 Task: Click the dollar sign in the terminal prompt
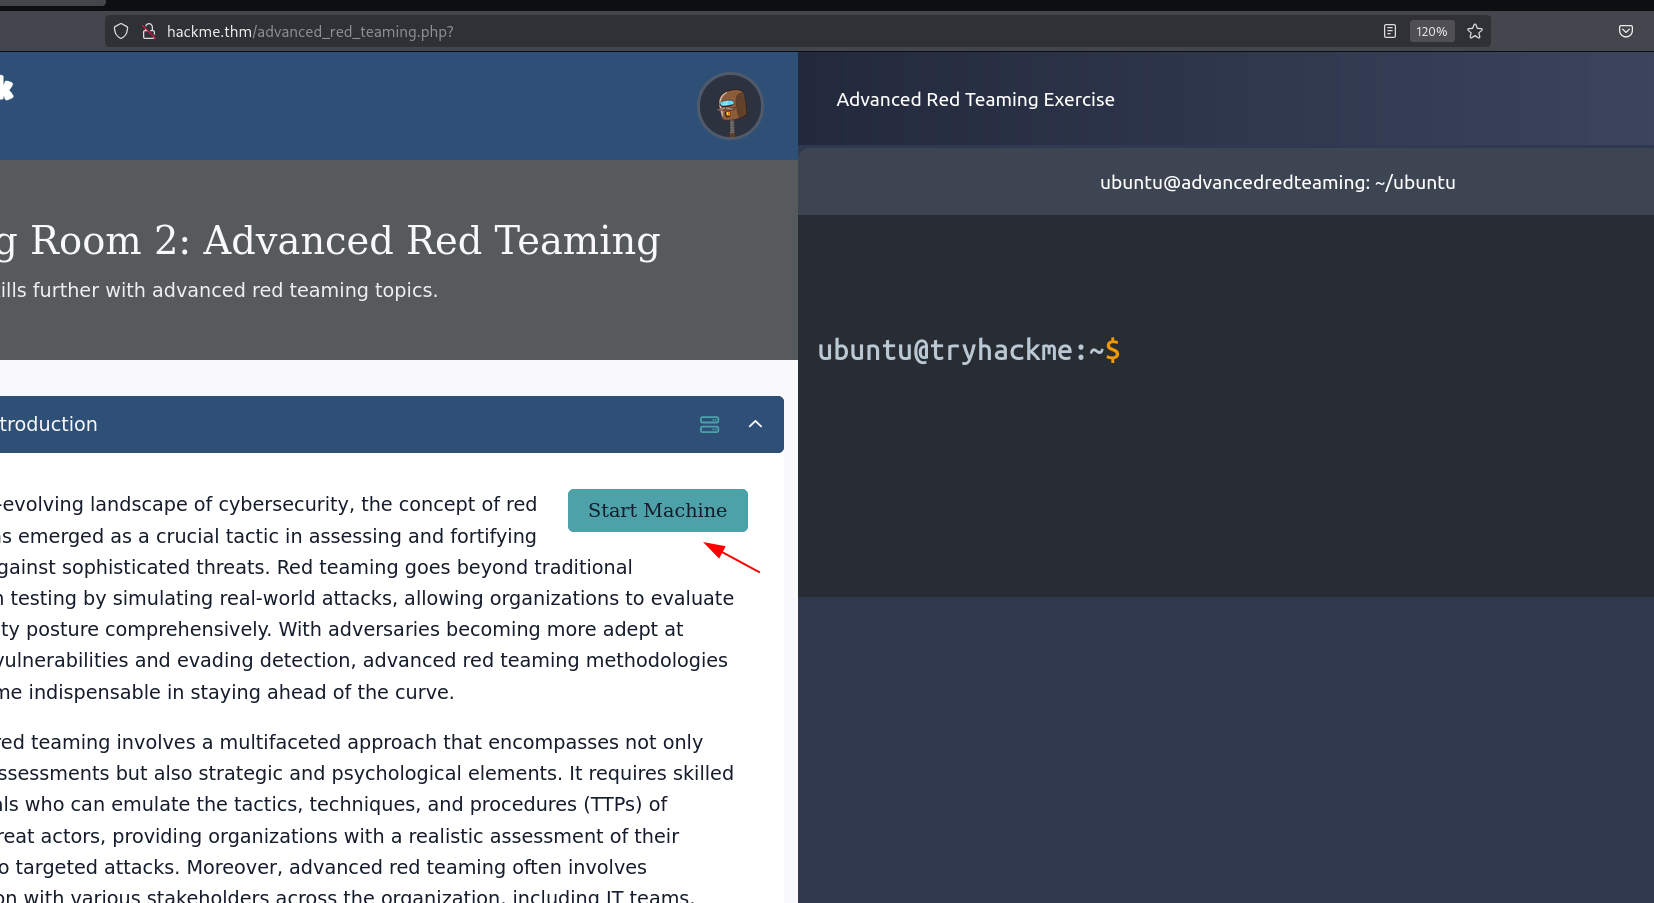coord(1113,350)
